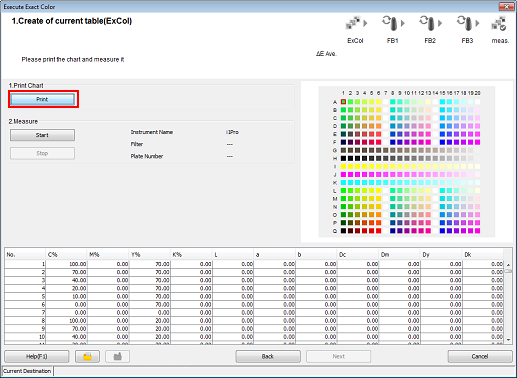The image size is (517, 378).
Task: Click the table scrollbar down arrow
Action: point(508,340)
